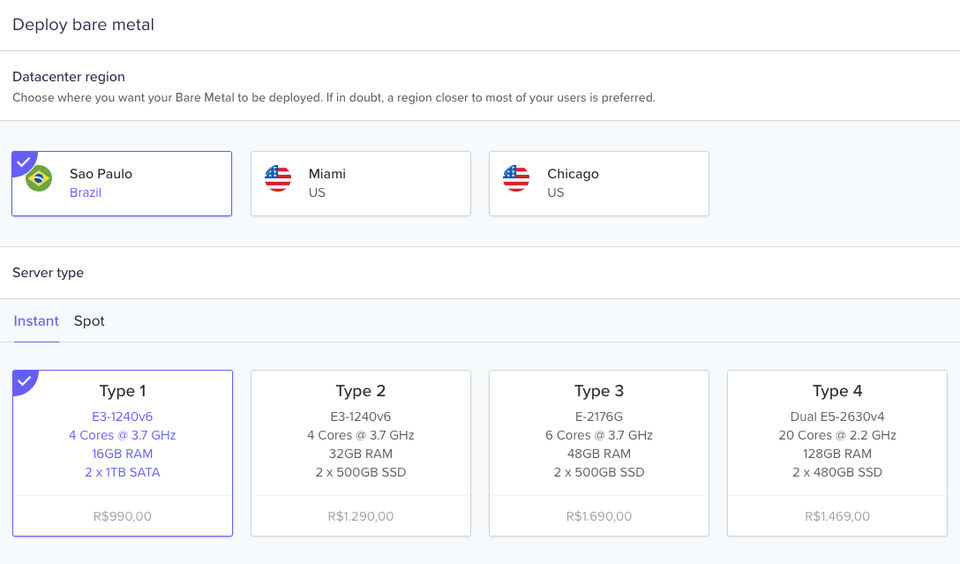
Task: Click the Server type heading
Action: tap(48, 273)
